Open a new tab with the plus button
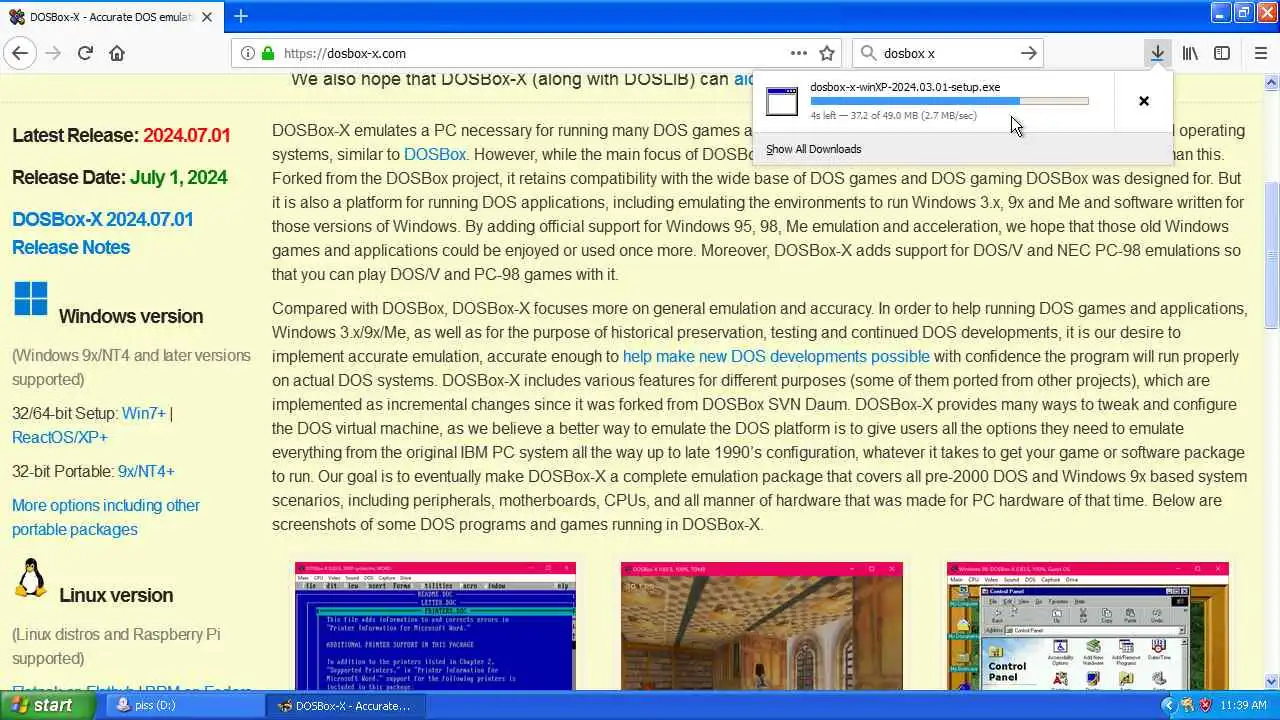The width and height of the screenshot is (1280, 720). (241, 16)
